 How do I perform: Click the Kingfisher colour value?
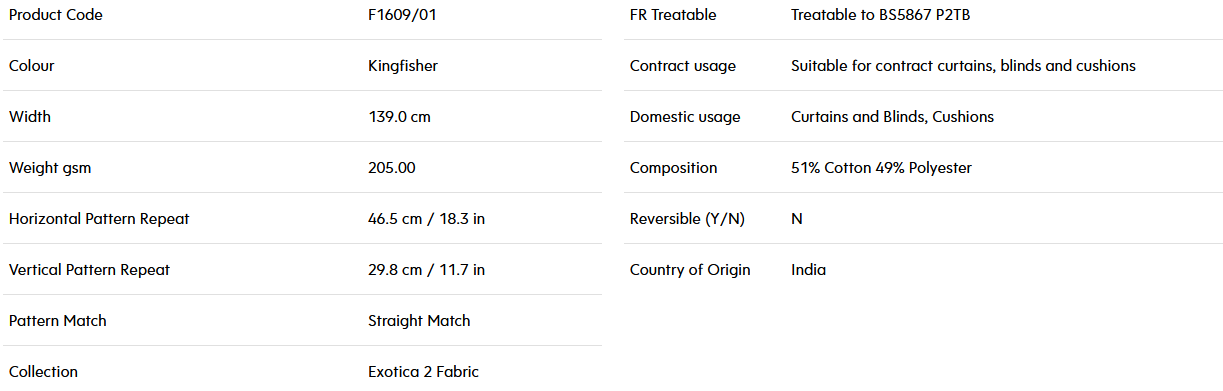pyautogui.click(x=403, y=66)
